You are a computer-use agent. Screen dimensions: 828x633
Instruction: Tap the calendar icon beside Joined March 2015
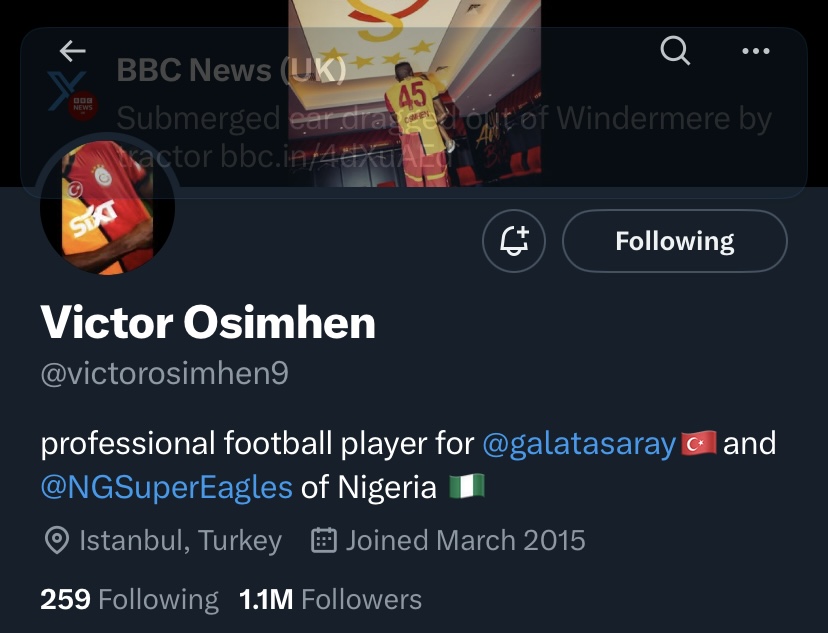click(325, 540)
